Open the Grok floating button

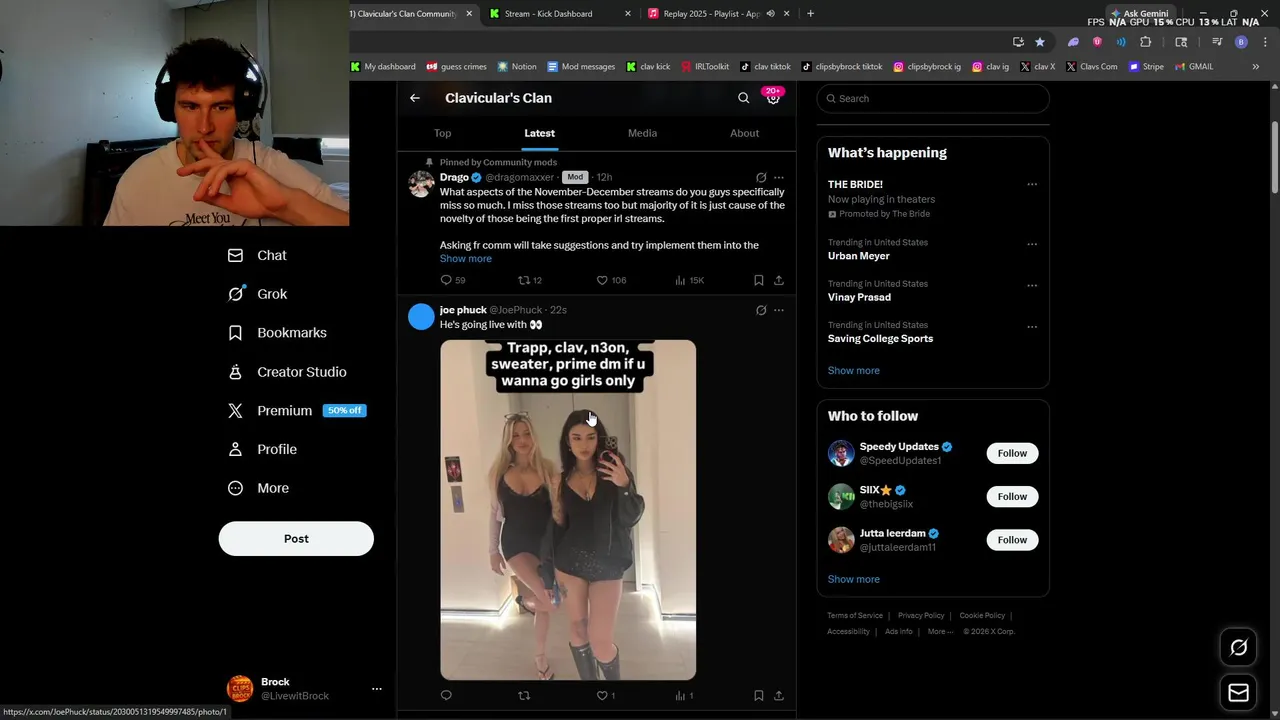coord(1238,648)
